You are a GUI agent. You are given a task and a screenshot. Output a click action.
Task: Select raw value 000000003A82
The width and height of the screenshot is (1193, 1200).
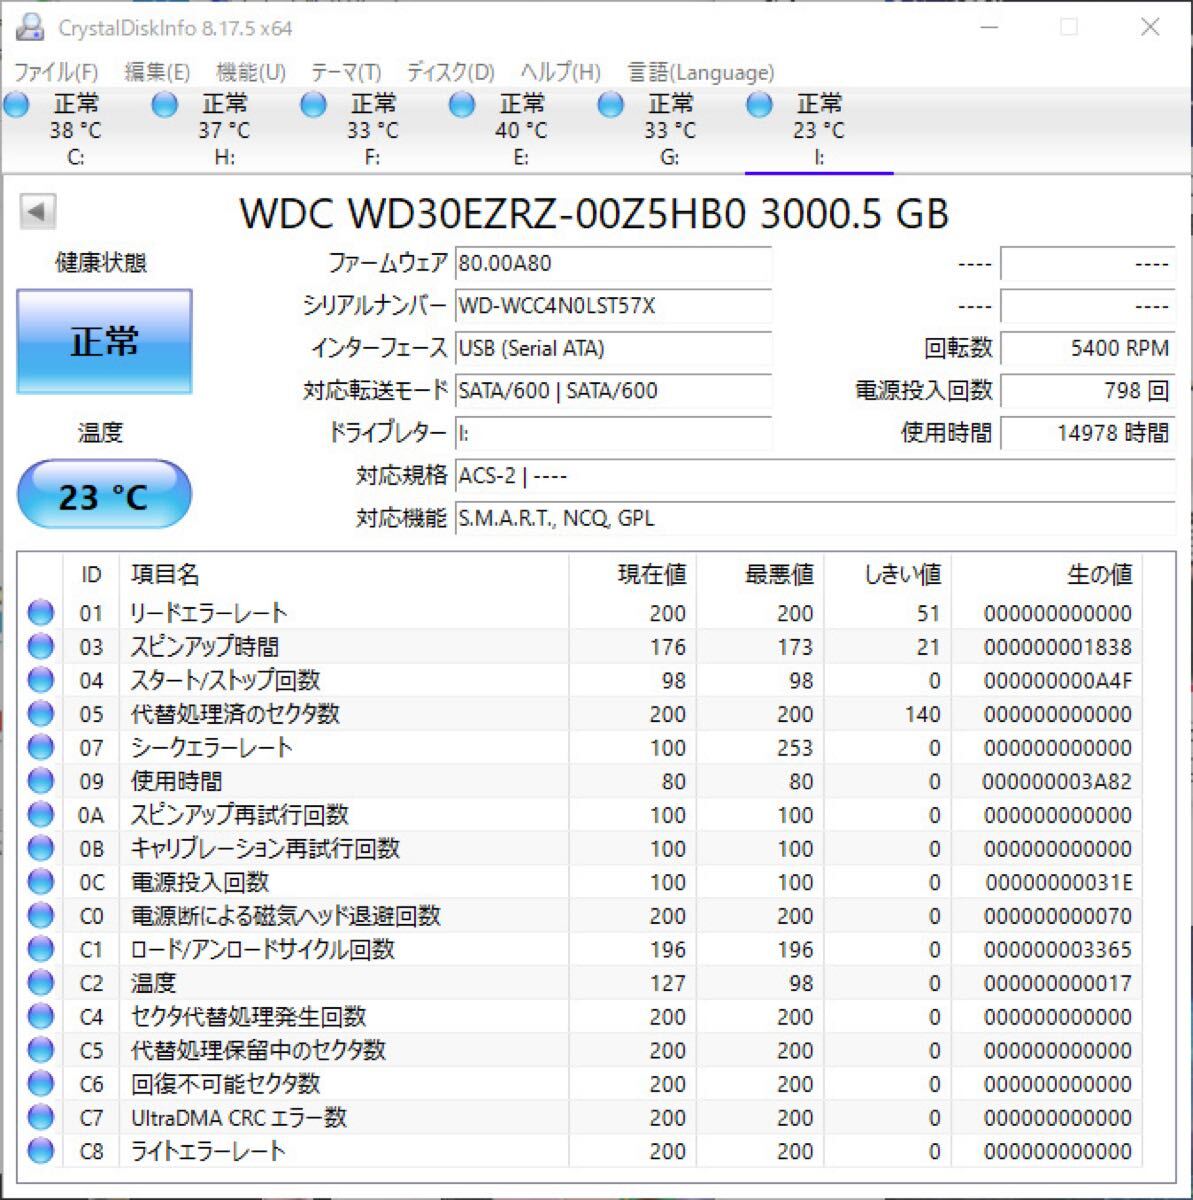(1057, 781)
